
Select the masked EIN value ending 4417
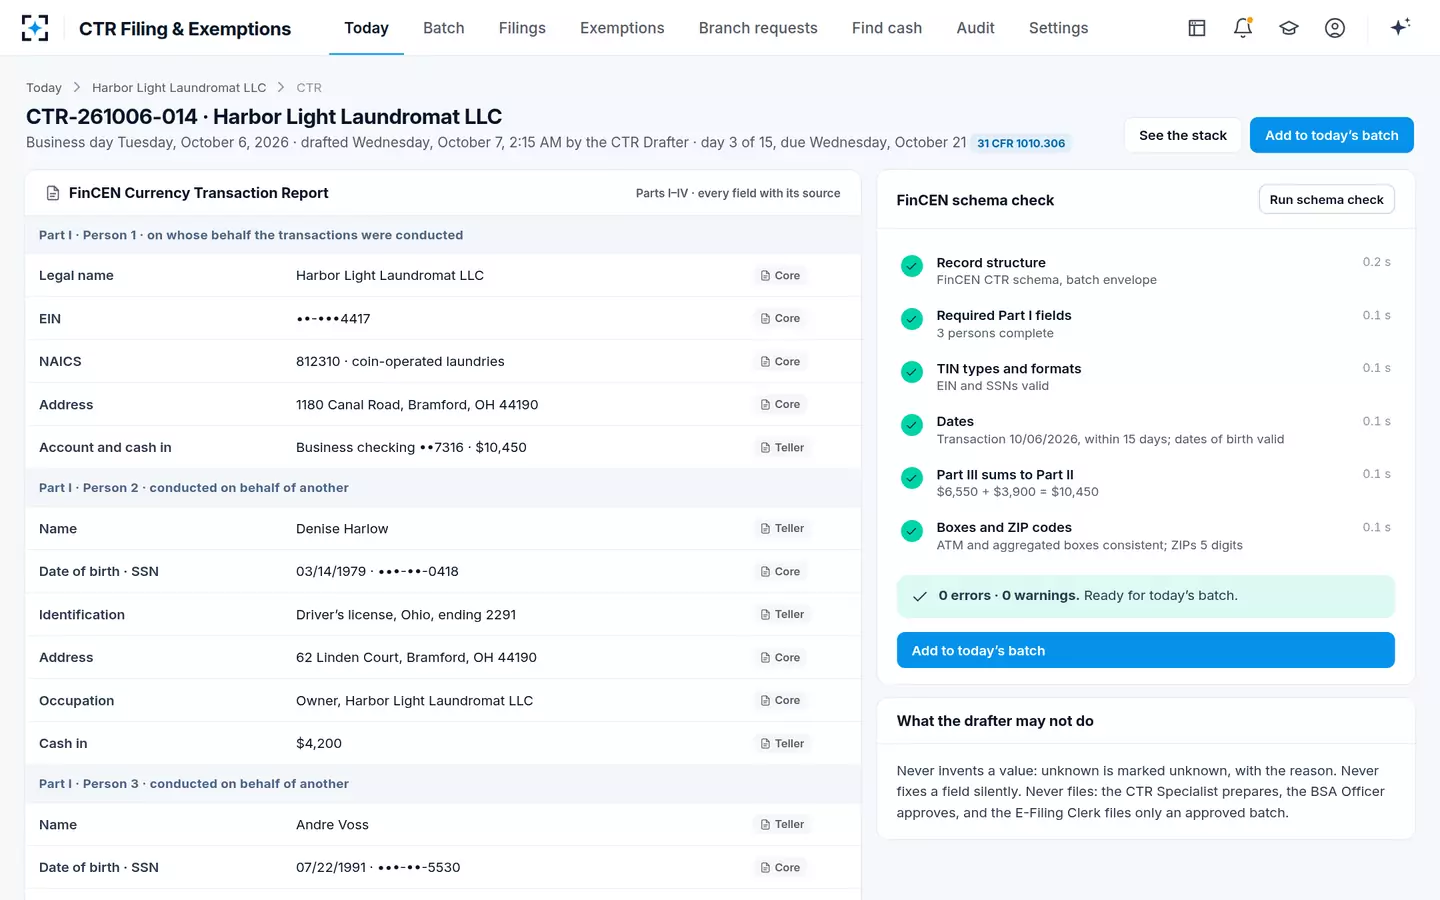tap(333, 319)
